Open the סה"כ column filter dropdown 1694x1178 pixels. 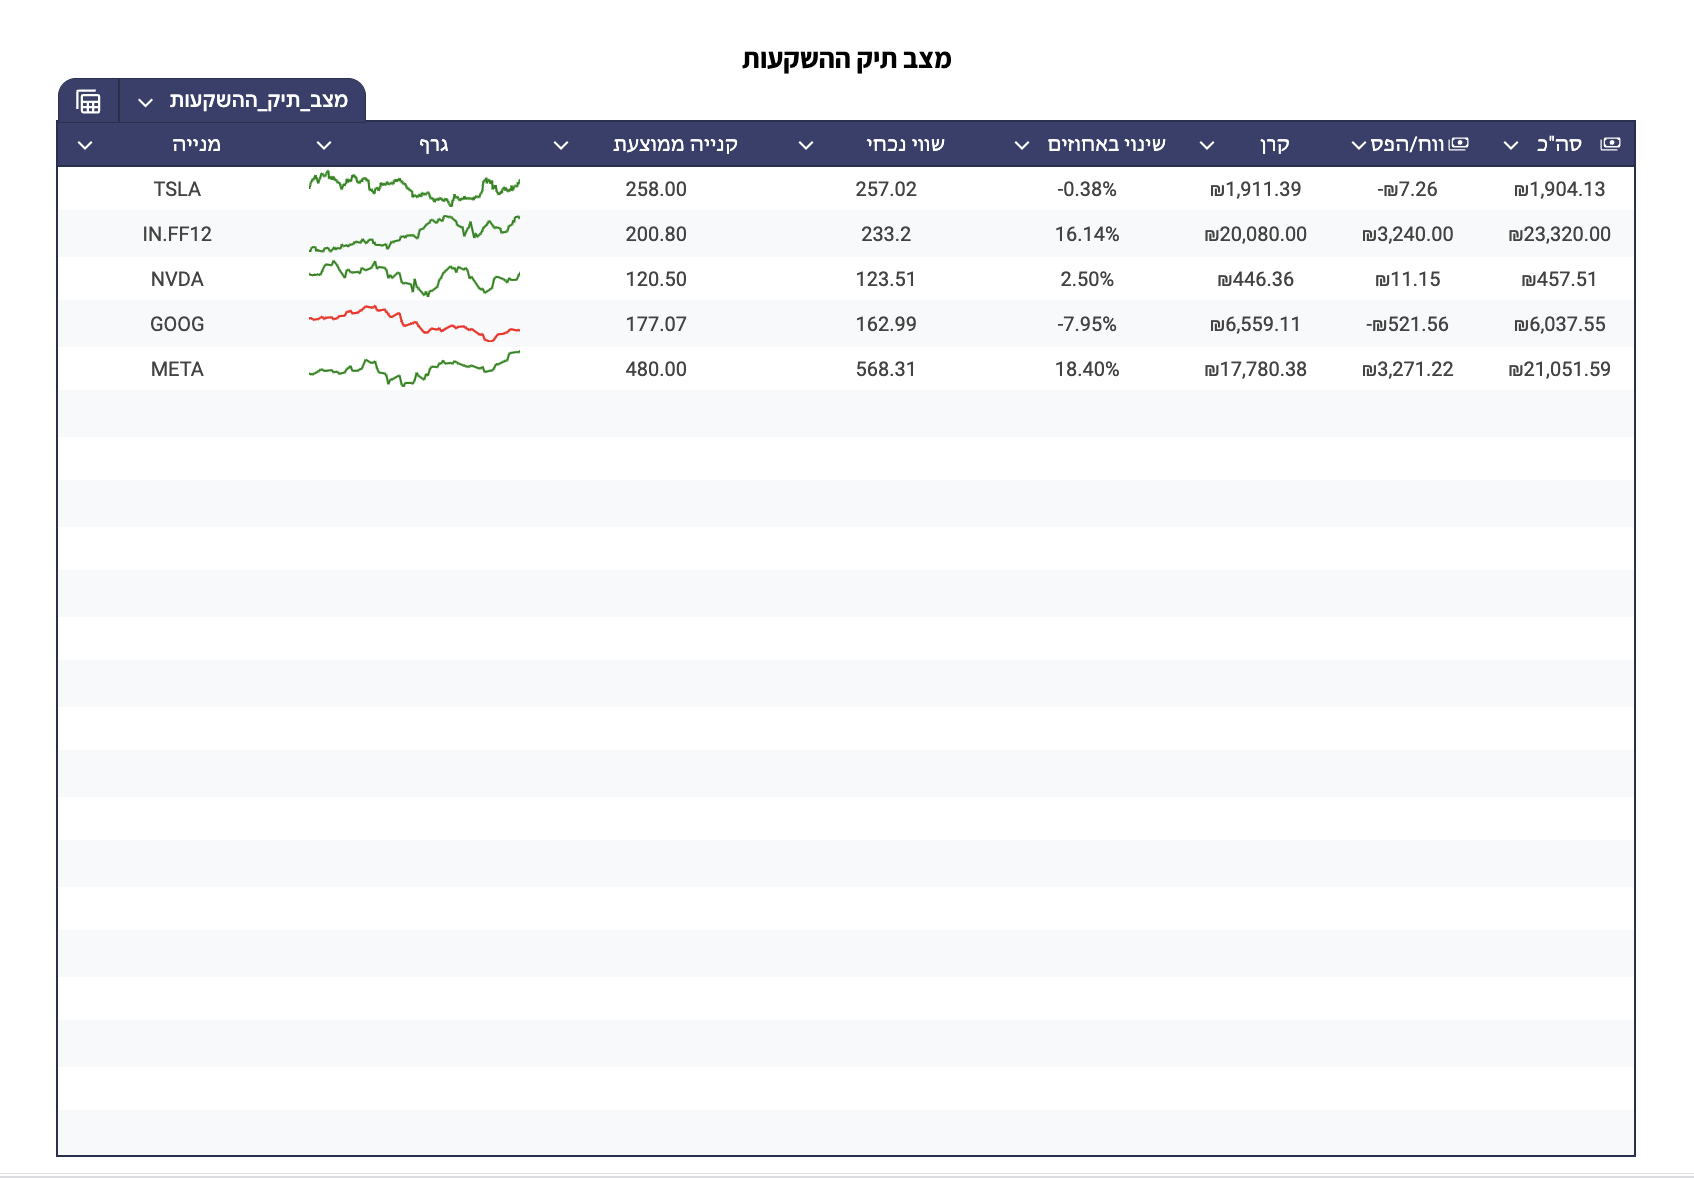(x=1511, y=145)
